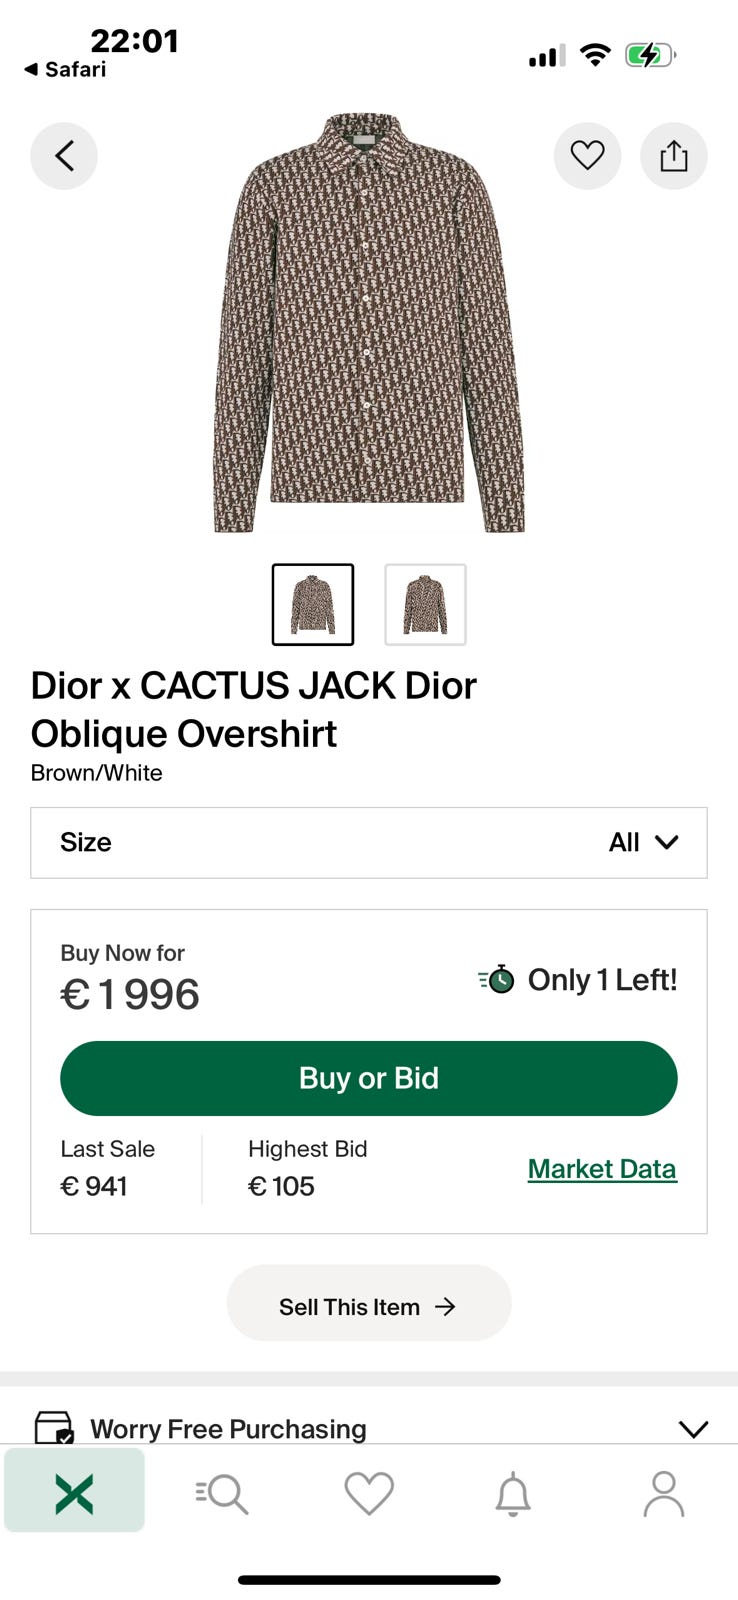The width and height of the screenshot is (738, 1600).
Task: Open notifications bell tab
Action: pyautogui.click(x=513, y=1494)
